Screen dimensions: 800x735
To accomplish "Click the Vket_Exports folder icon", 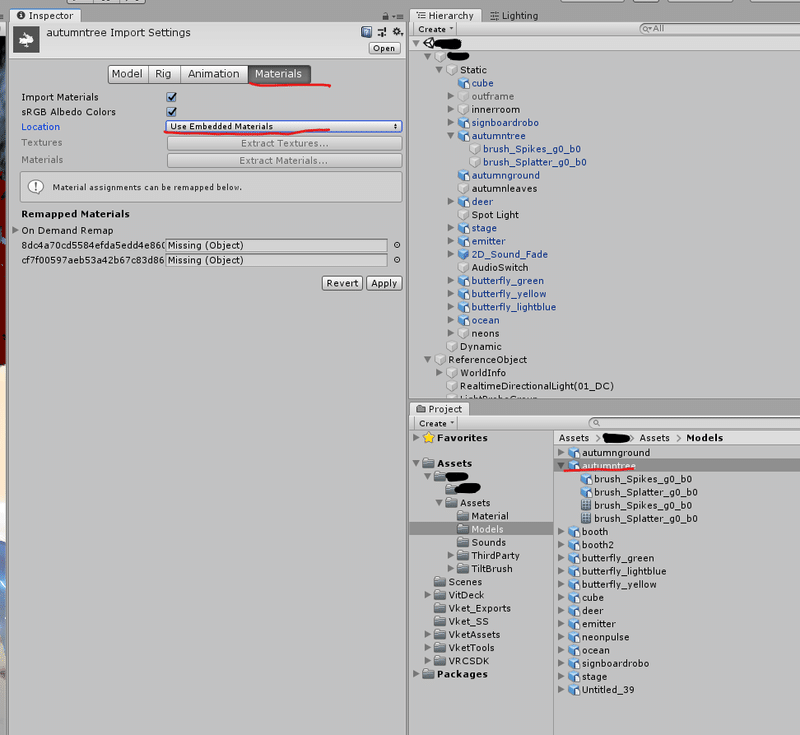I will click(440, 608).
